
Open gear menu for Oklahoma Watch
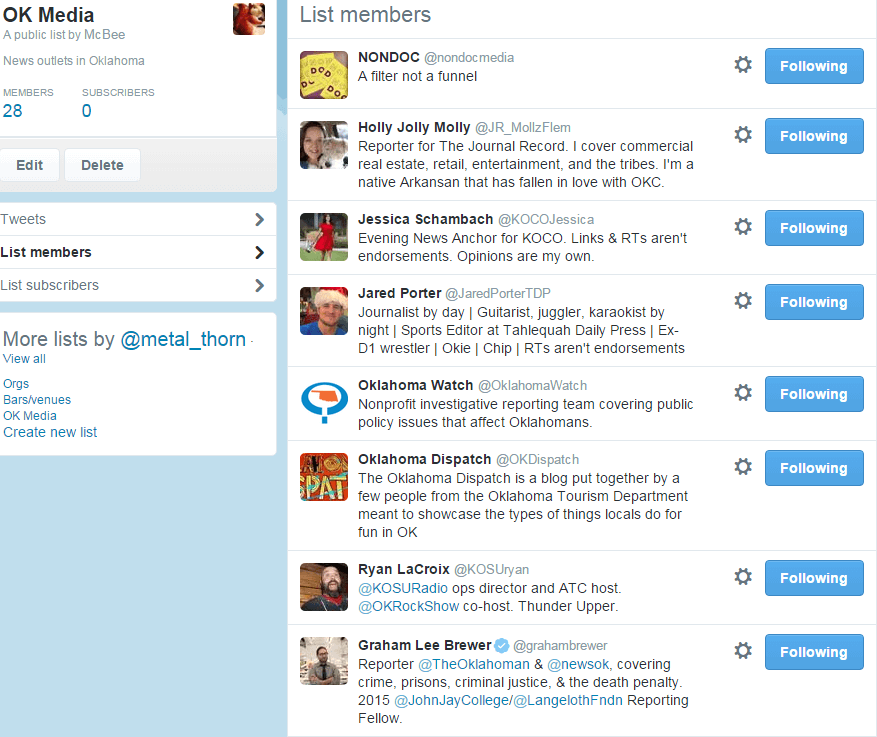(743, 393)
